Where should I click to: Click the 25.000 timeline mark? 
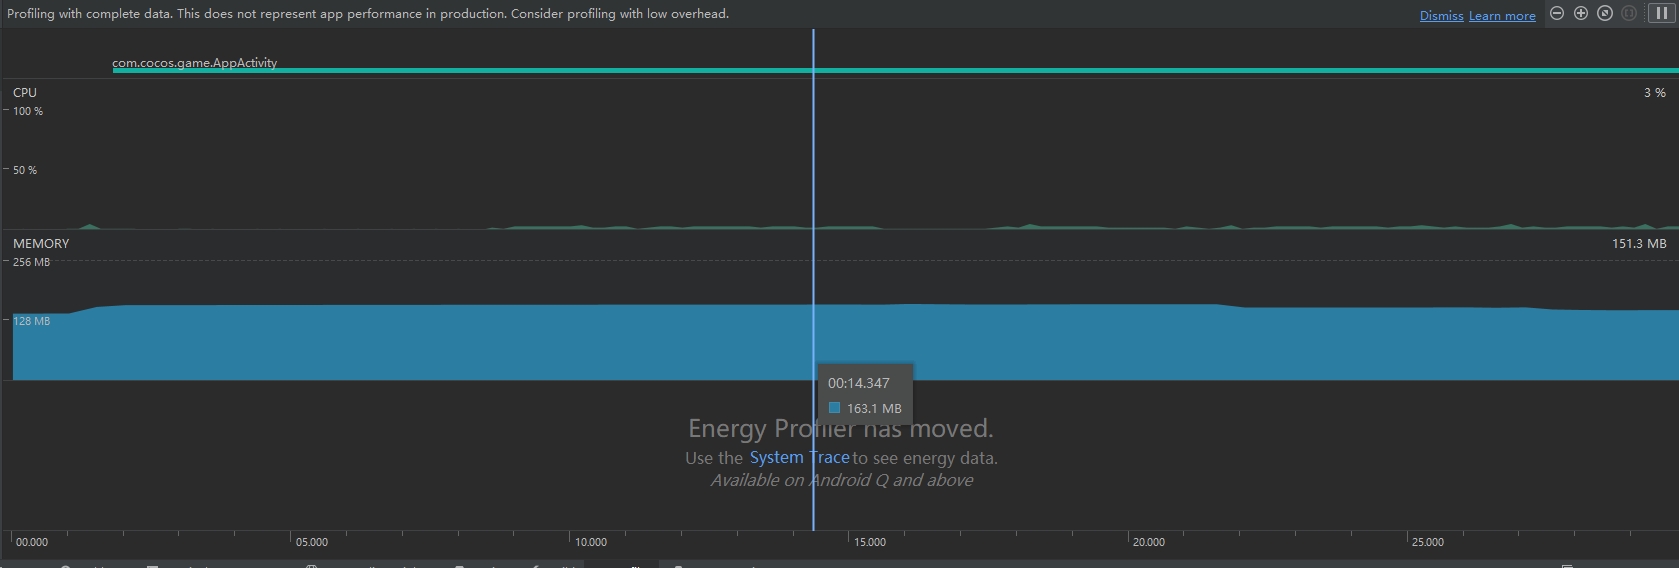(1427, 542)
